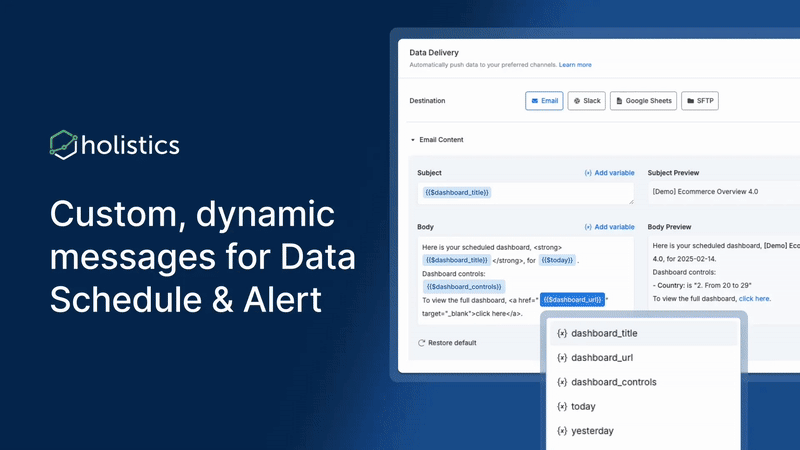Image resolution: width=800 pixels, height=450 pixels.
Task: Click the Holistics logo icon
Action: 63,145
